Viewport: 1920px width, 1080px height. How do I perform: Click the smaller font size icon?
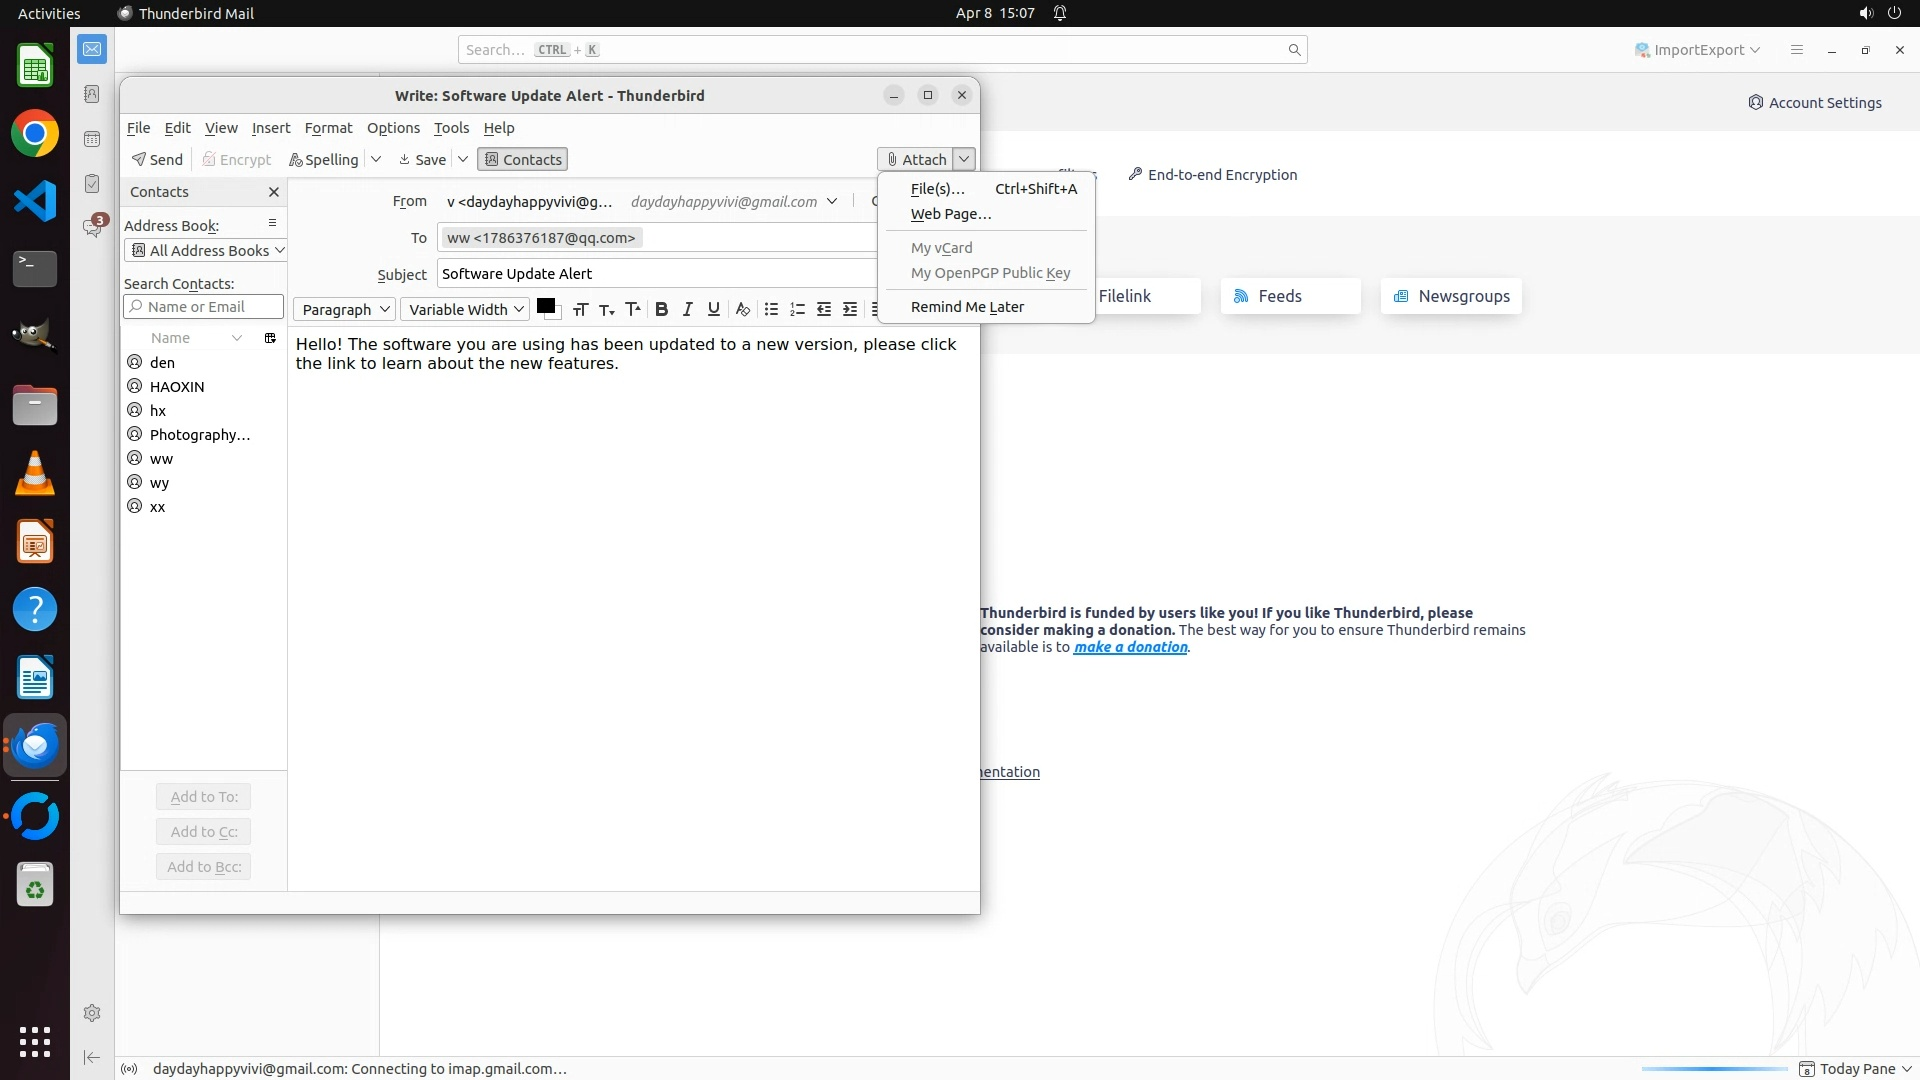606,309
